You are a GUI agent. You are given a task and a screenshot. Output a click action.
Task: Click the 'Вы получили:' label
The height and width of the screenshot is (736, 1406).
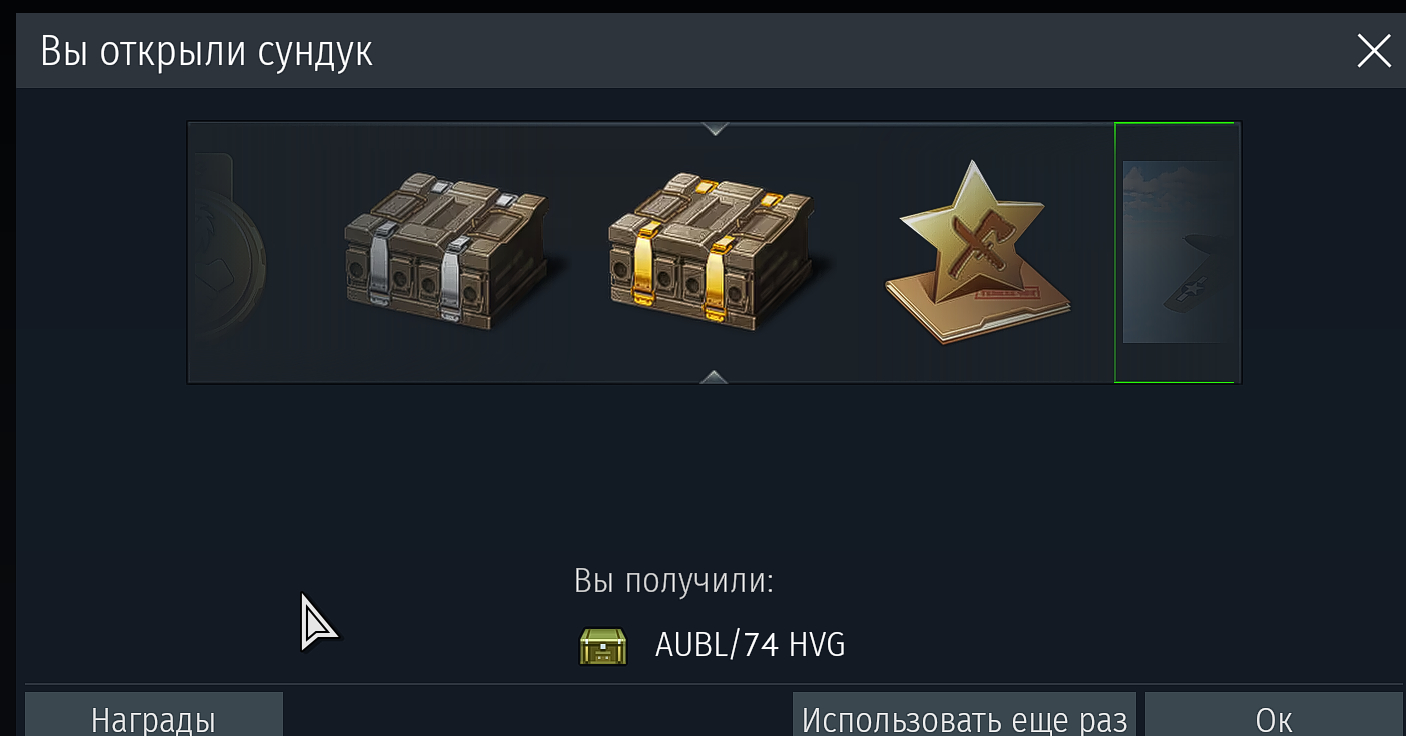674,581
